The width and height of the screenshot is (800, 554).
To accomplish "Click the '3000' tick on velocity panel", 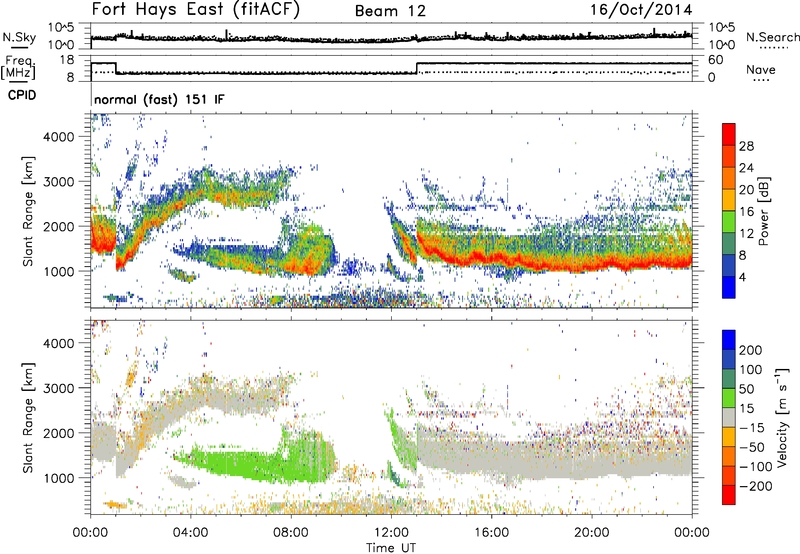I will [x=58, y=388].
